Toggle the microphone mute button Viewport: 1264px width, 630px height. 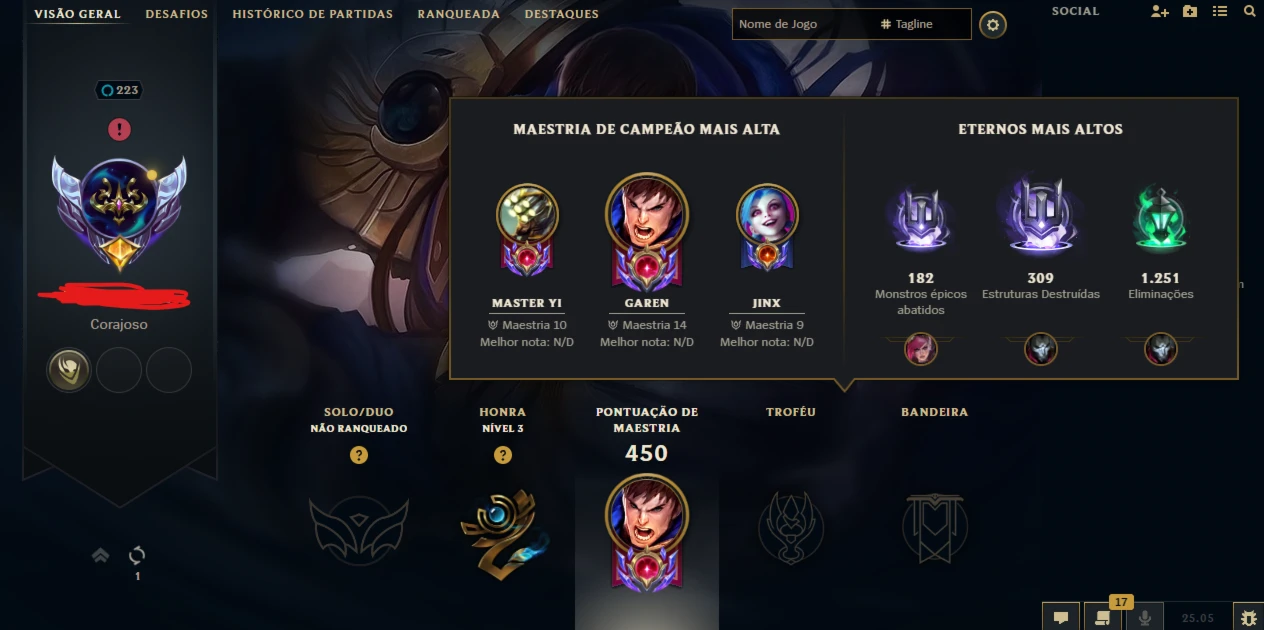[x=1144, y=617]
